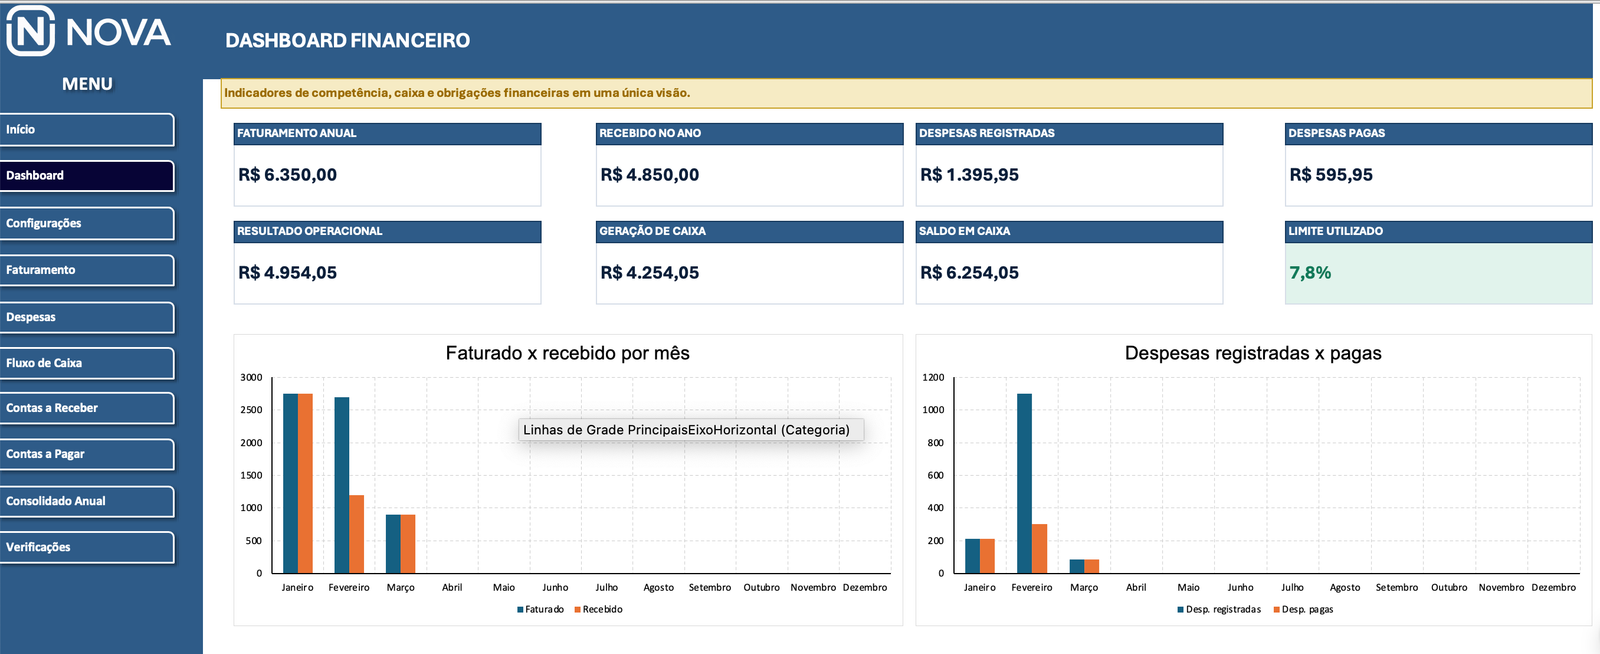Open the Início menu button
This screenshot has height=654, width=1600.
coord(87,130)
